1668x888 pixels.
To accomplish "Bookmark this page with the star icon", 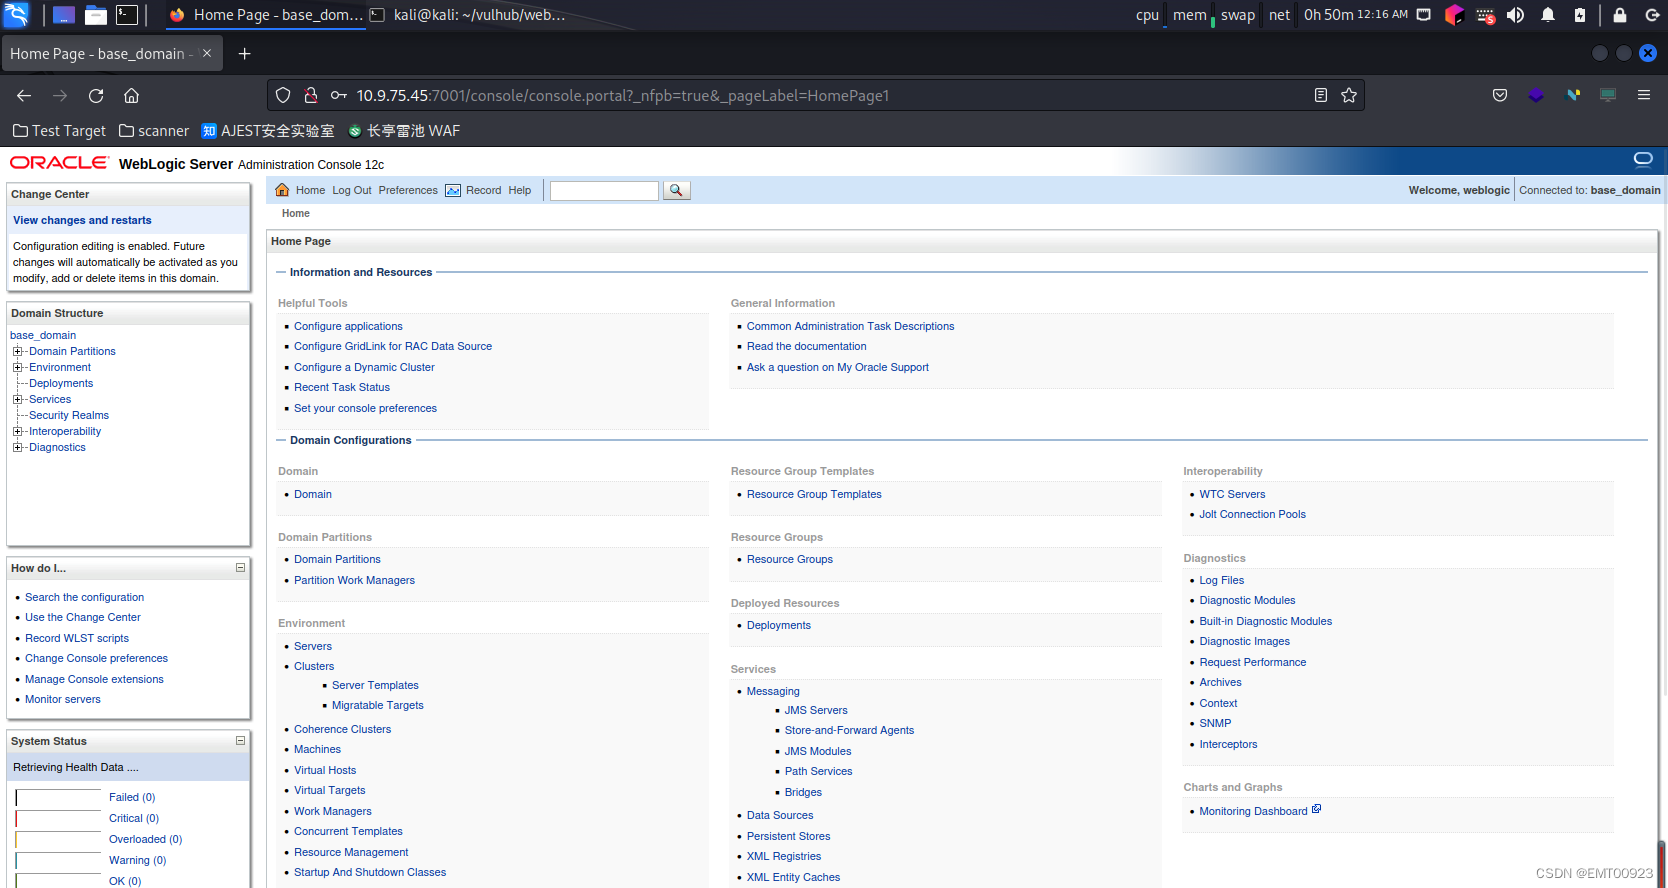I will (x=1349, y=95).
